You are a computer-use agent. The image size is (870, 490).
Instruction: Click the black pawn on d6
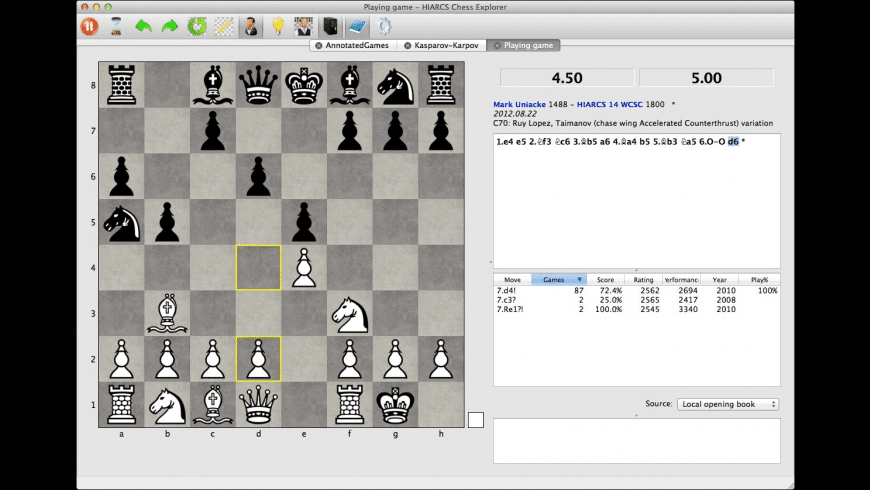(x=258, y=176)
